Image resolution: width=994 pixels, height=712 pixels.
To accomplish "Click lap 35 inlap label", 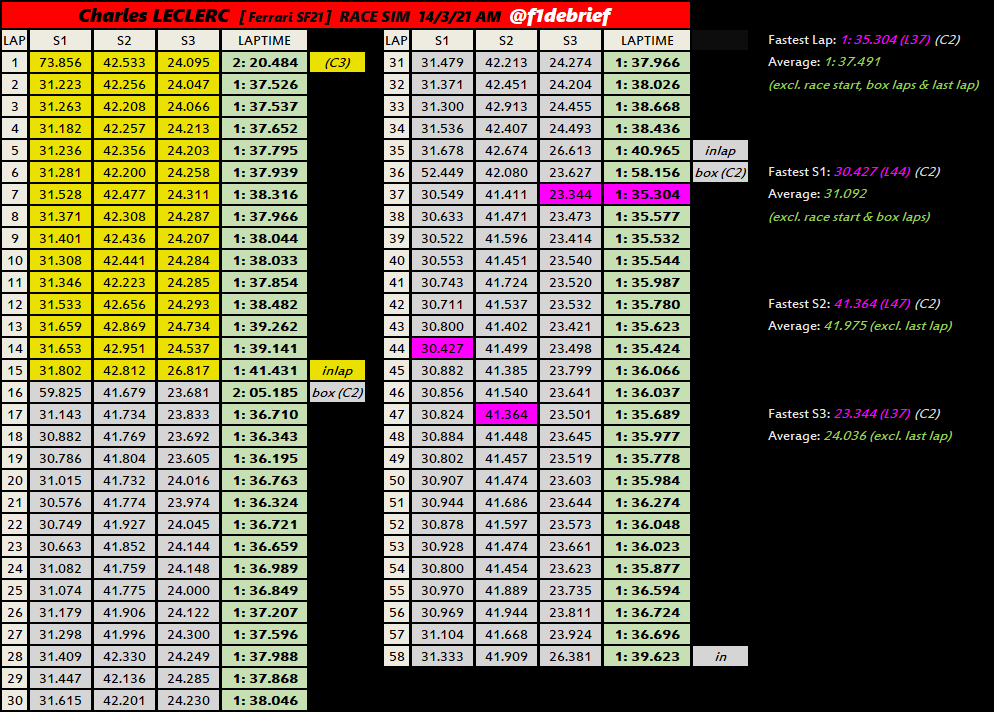I will 720,150.
